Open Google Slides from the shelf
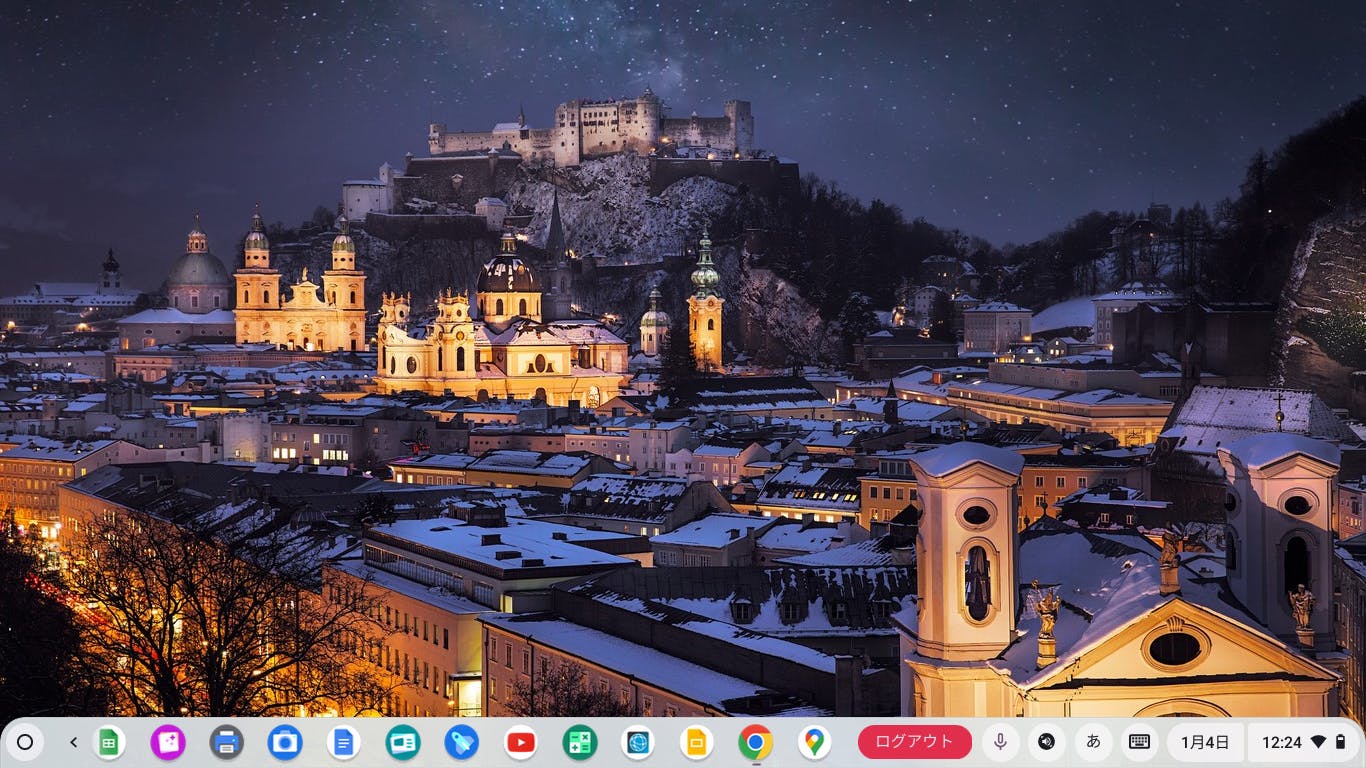Viewport: 1366px width, 768px height. pyautogui.click(x=696, y=742)
